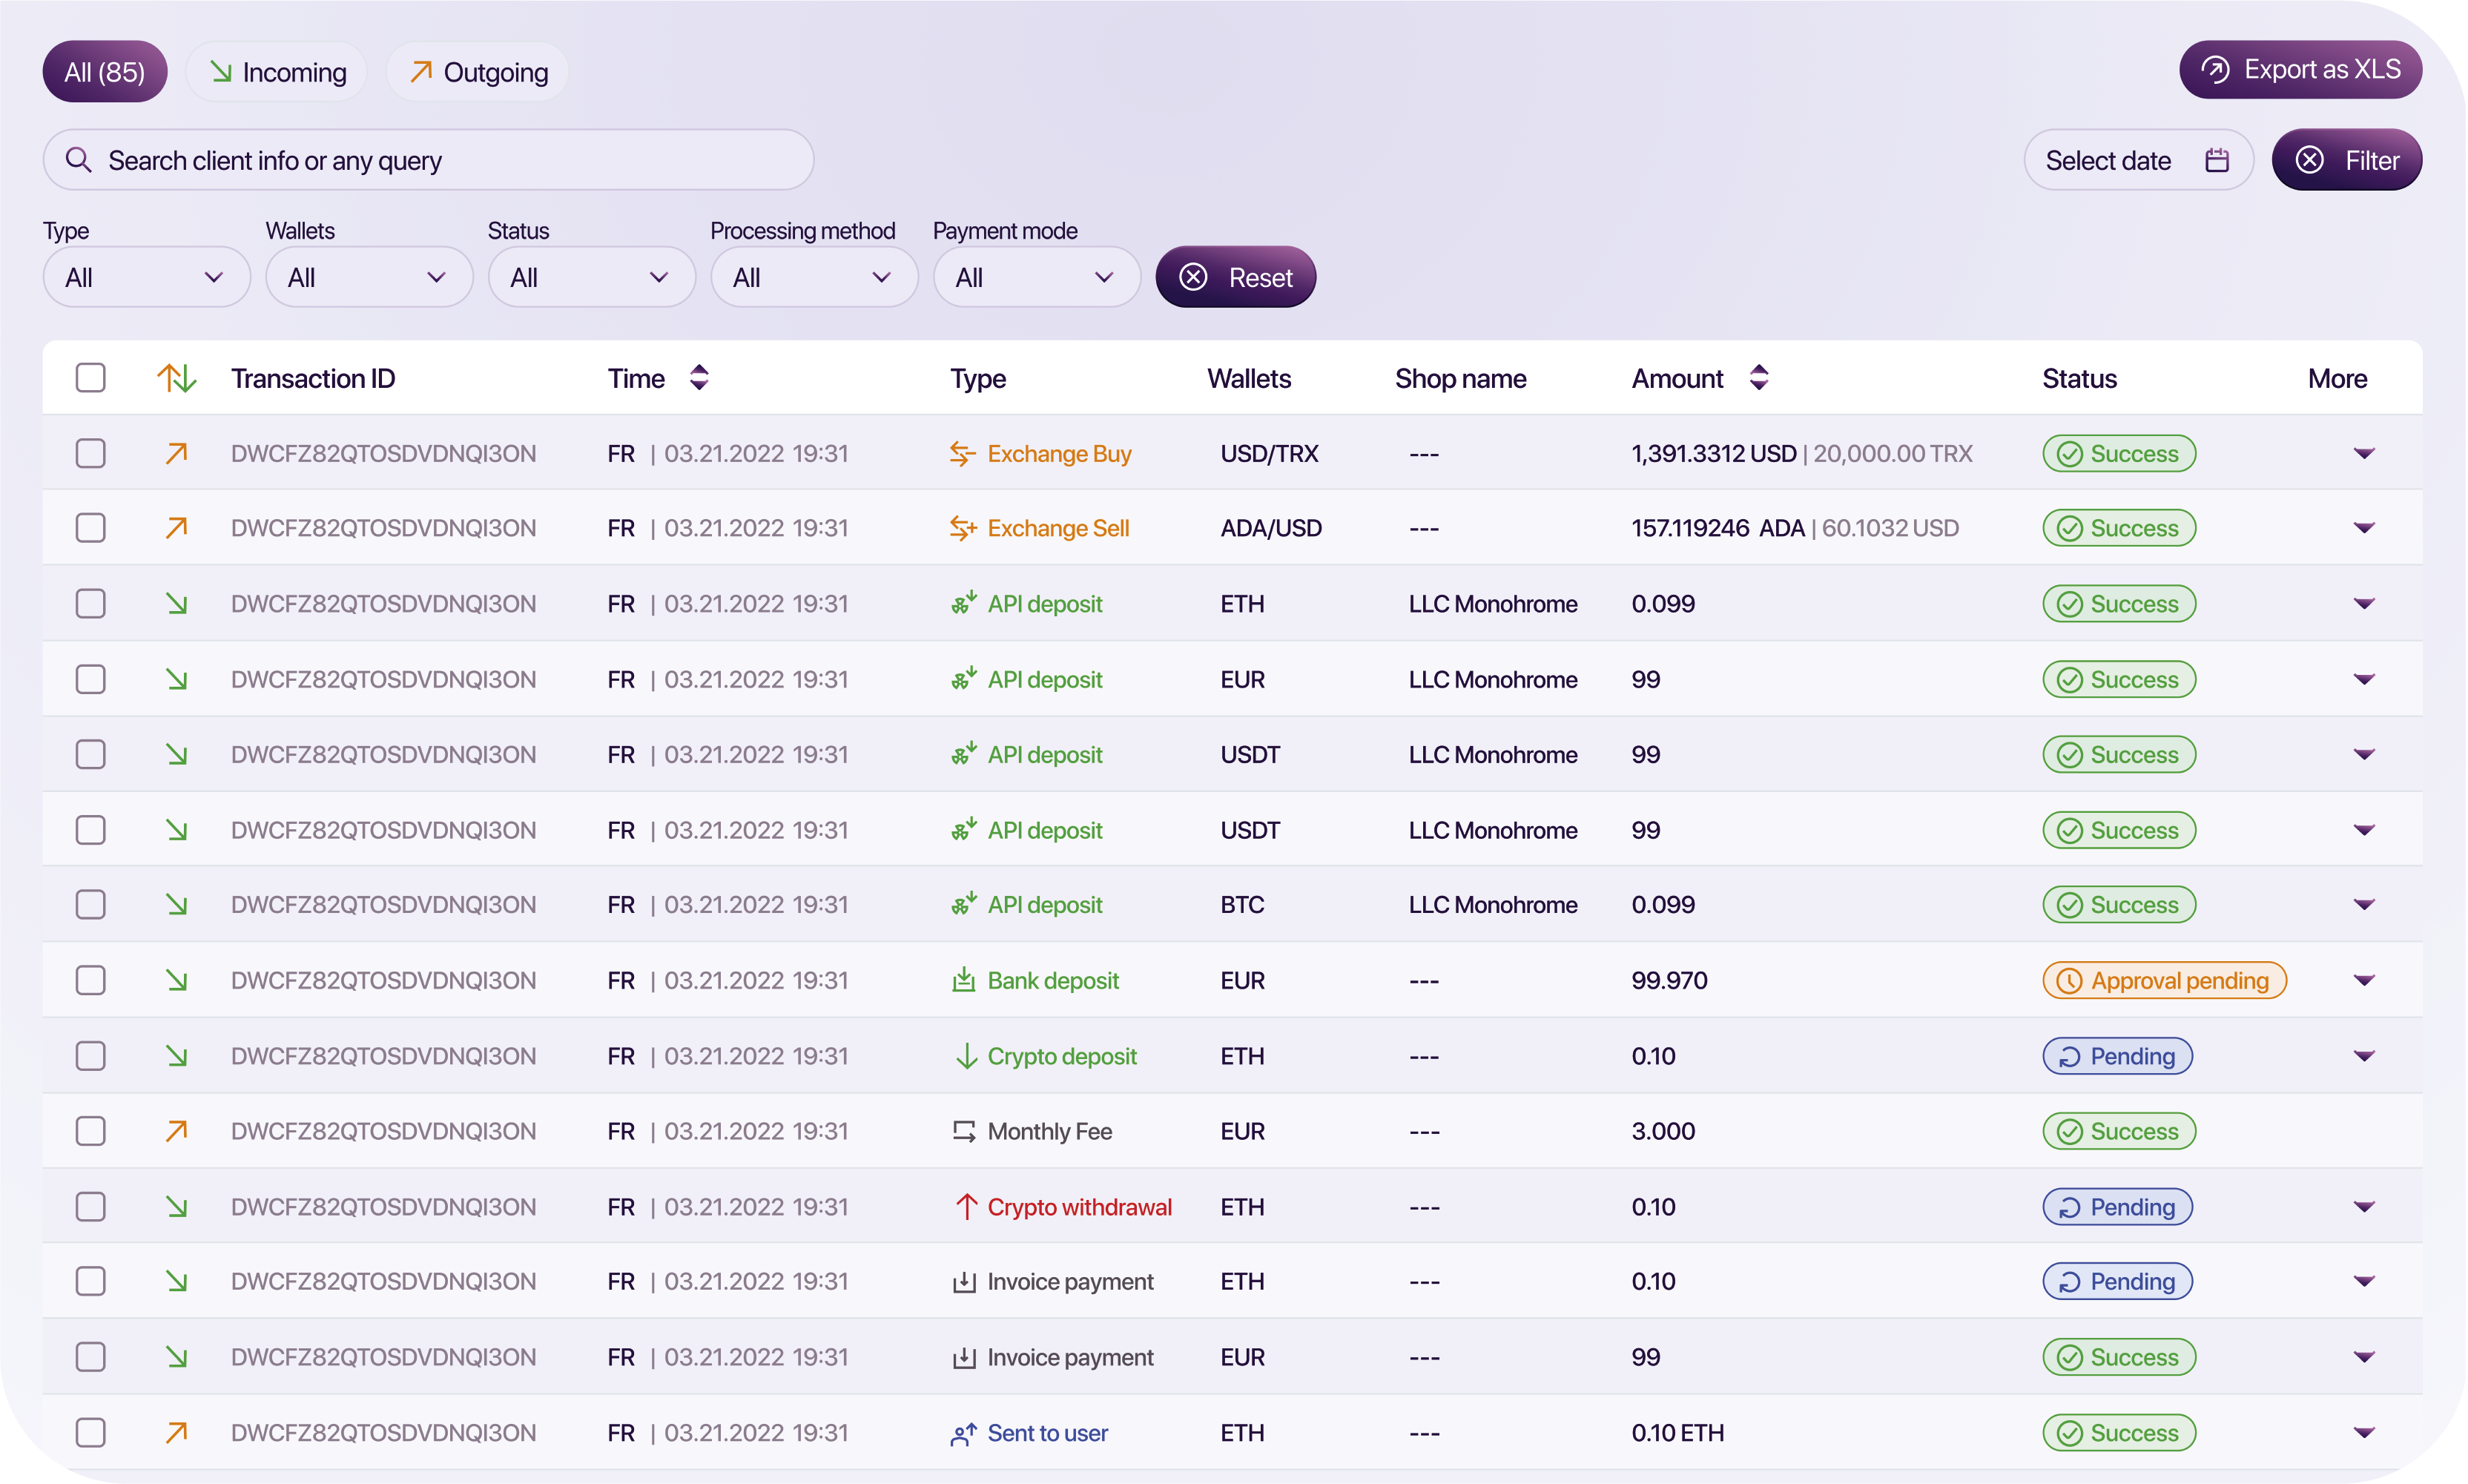
Task: Sort by Time column arrows
Action: click(699, 378)
